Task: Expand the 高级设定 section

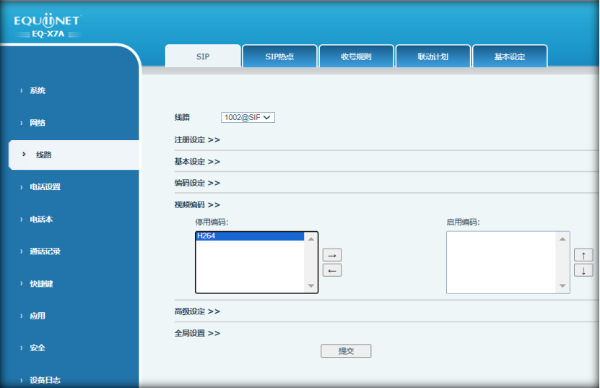Action: 197,311
